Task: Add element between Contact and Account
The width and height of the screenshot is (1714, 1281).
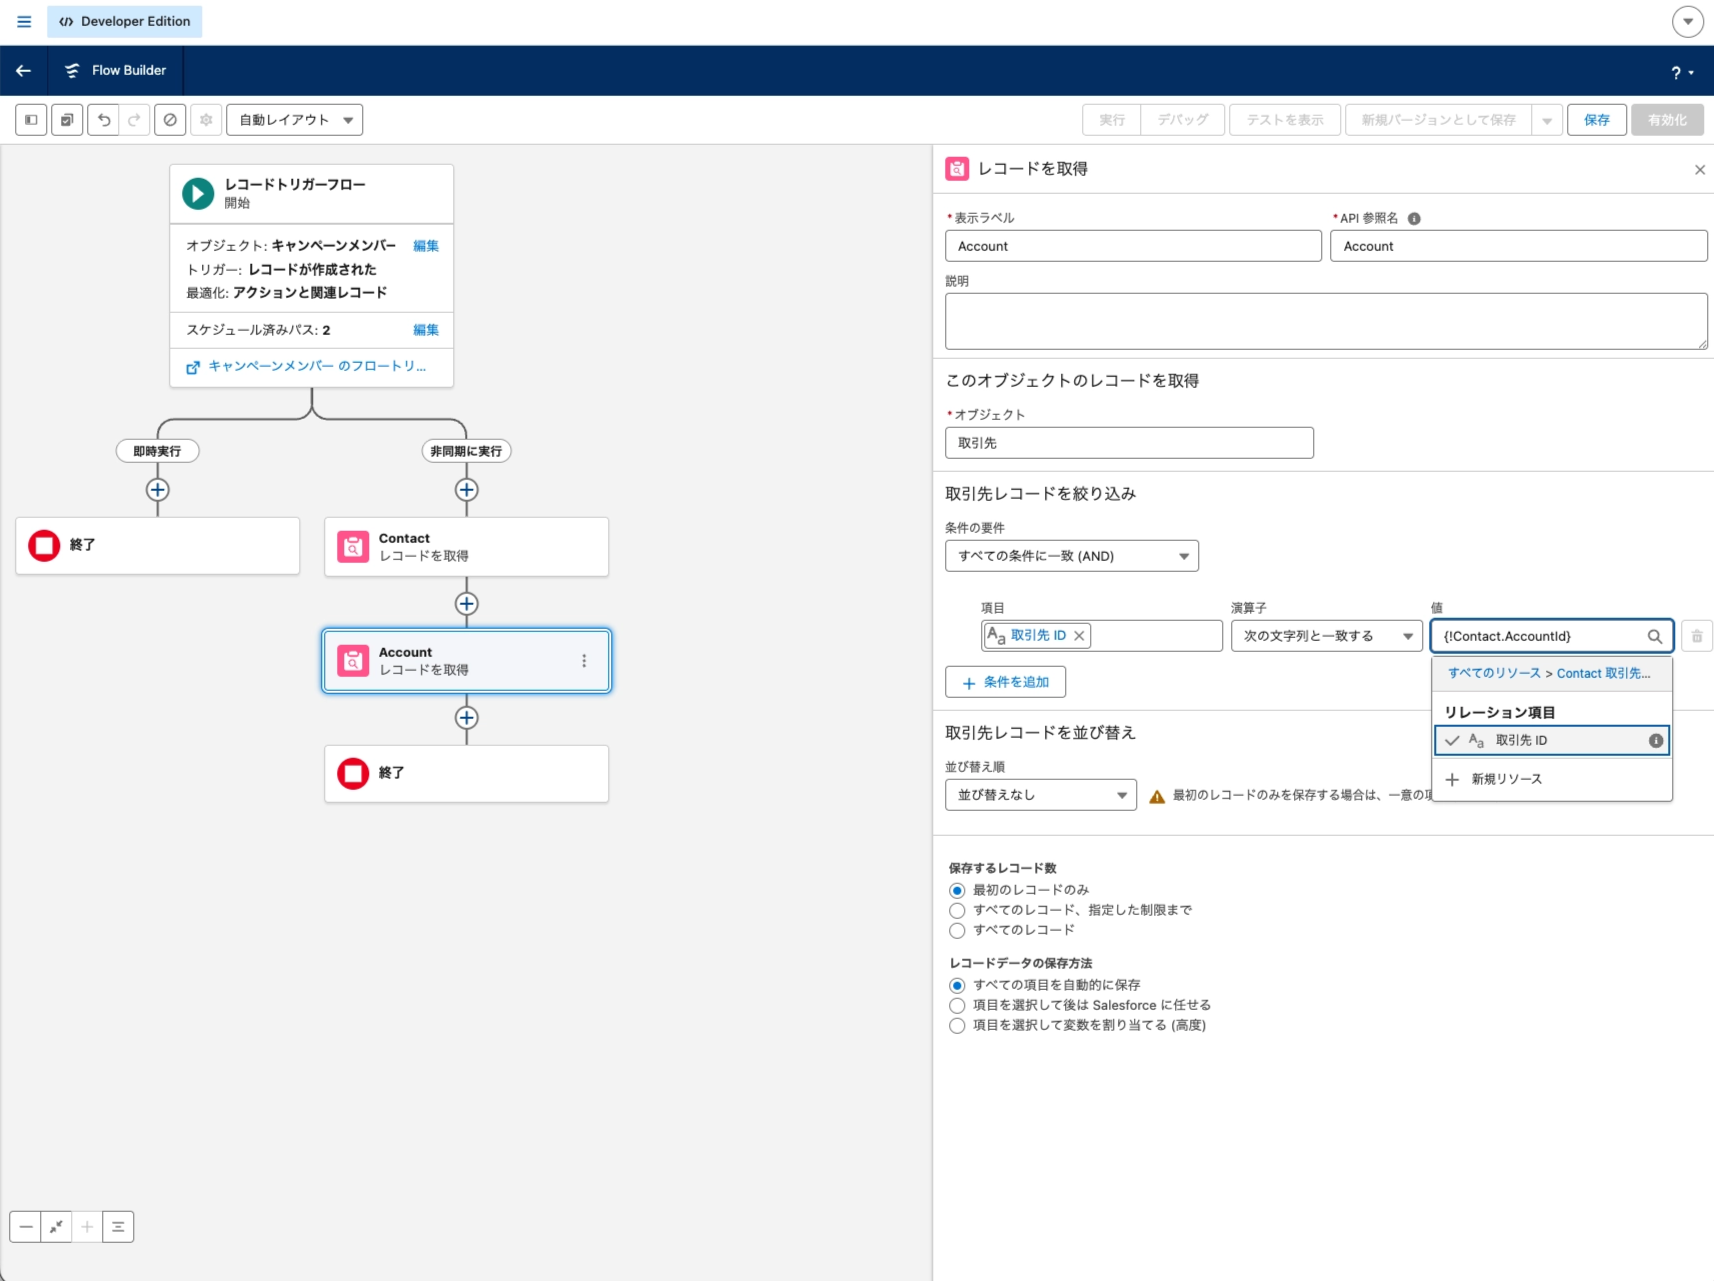Action: (x=466, y=604)
